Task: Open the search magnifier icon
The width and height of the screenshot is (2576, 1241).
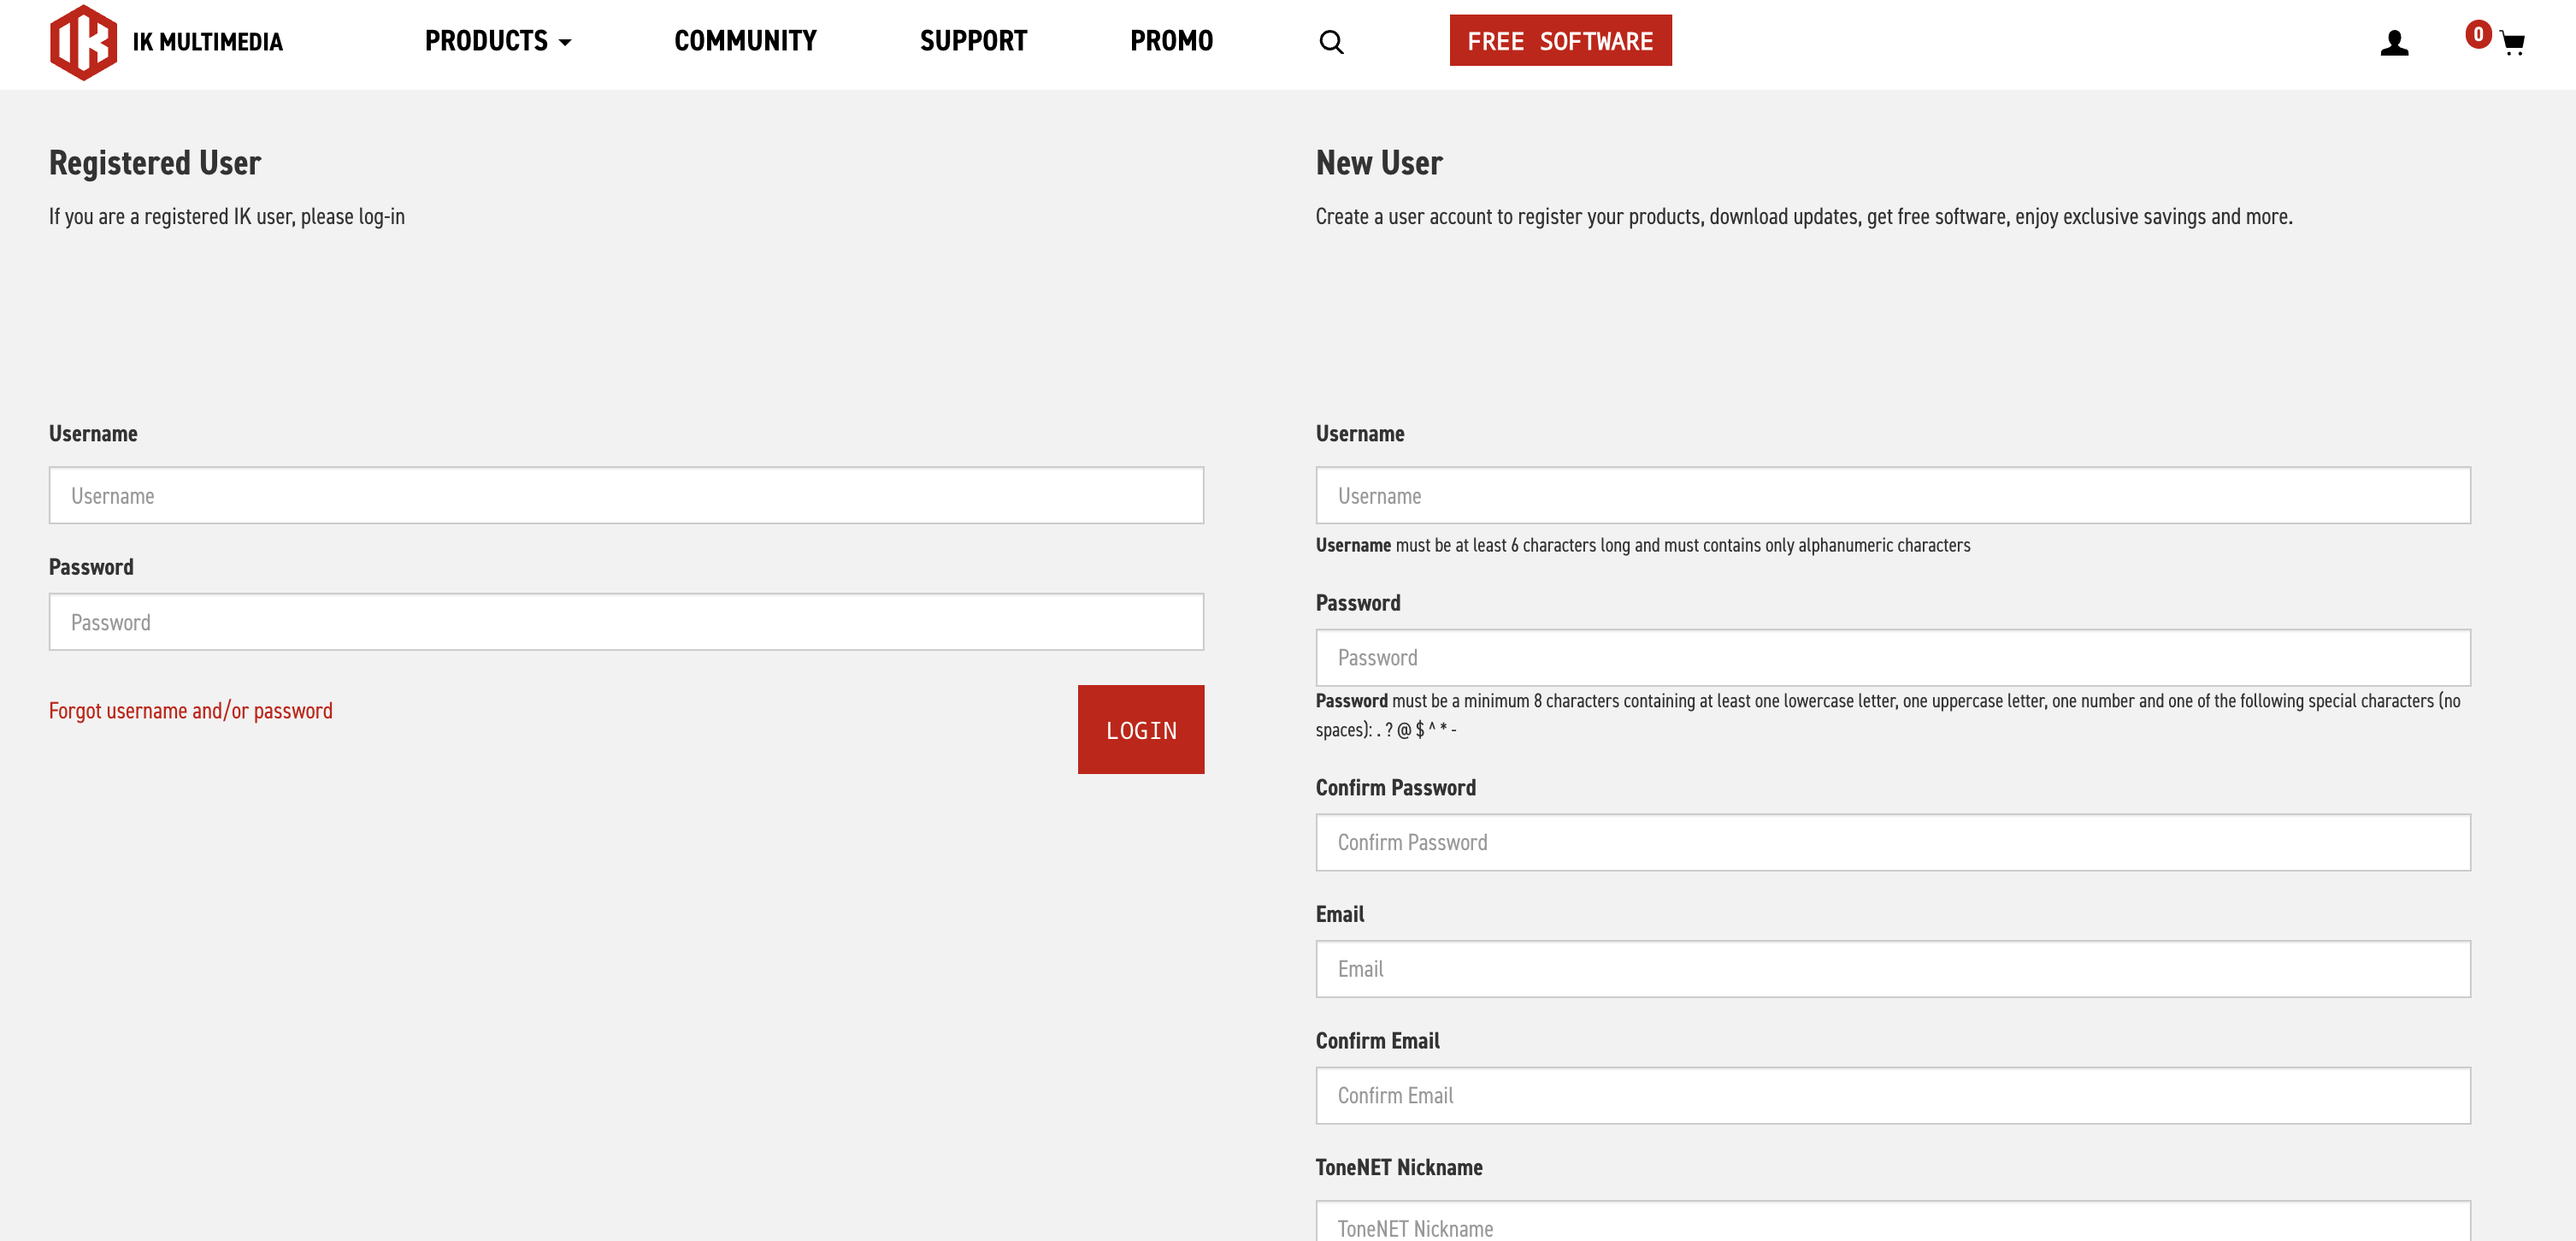Action: pos(1331,42)
